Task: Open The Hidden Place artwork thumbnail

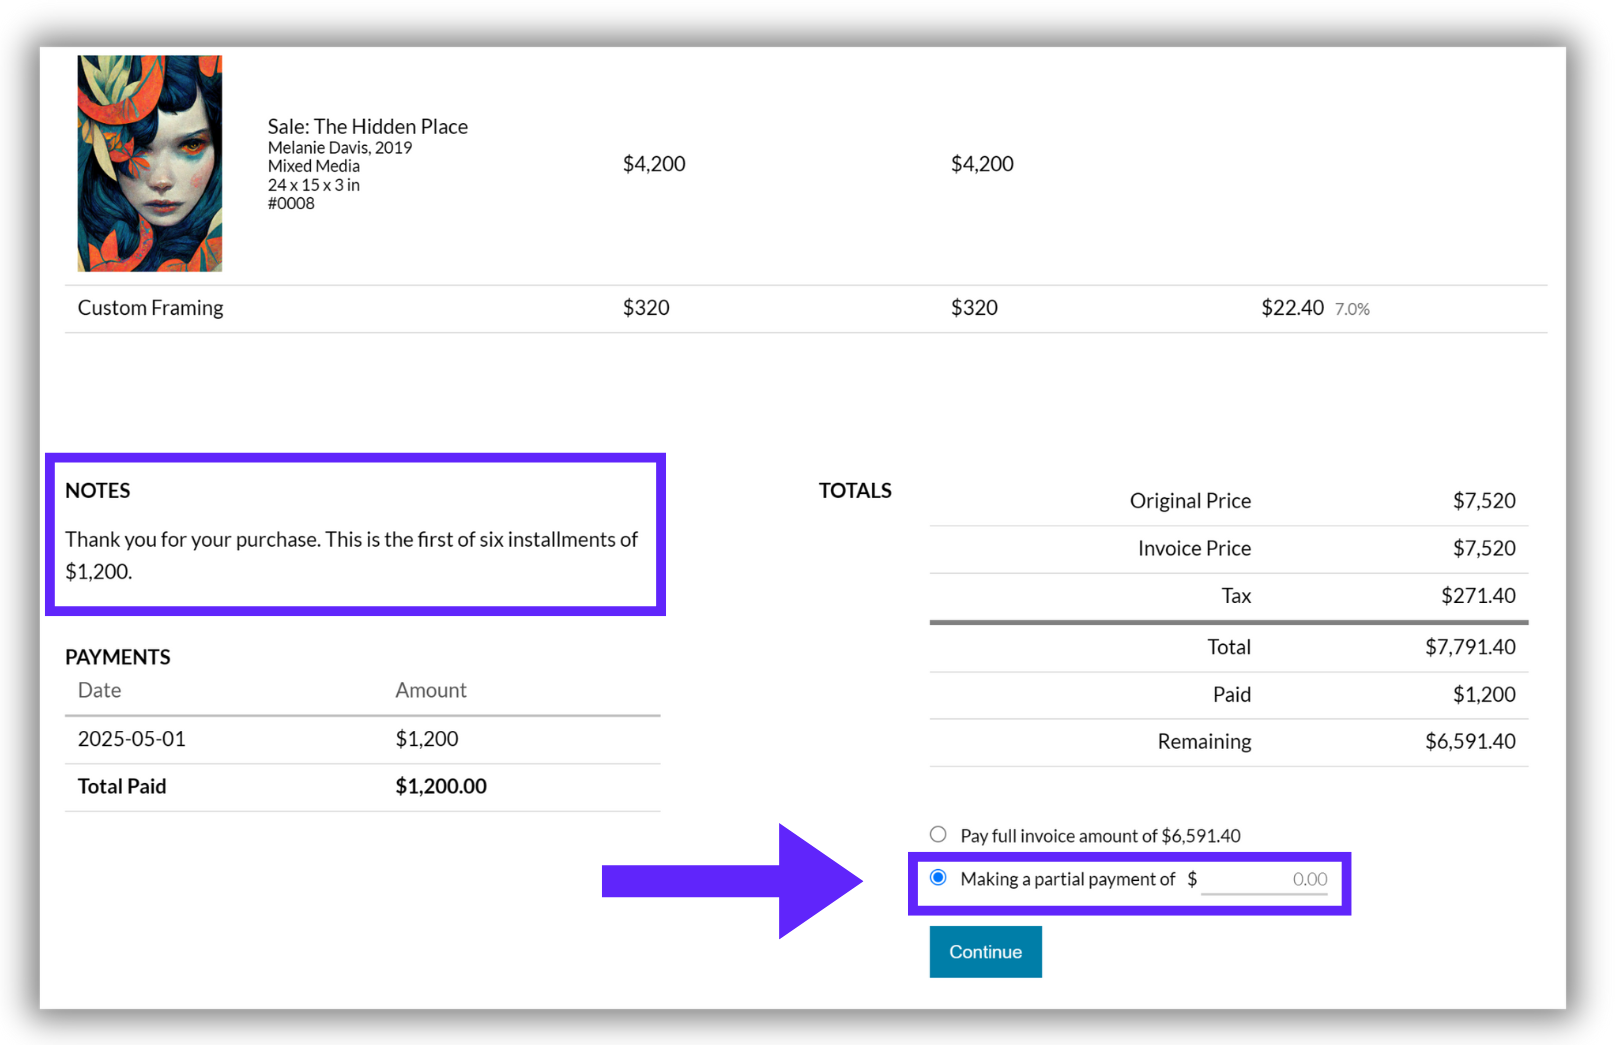Action: pos(150,163)
